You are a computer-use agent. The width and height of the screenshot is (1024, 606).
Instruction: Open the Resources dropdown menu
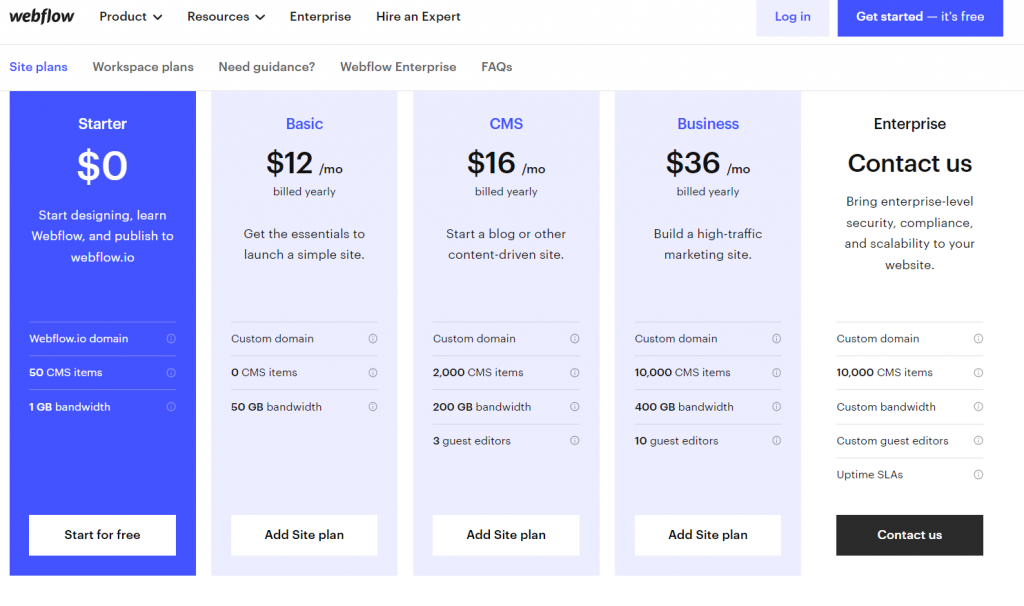[x=226, y=17]
